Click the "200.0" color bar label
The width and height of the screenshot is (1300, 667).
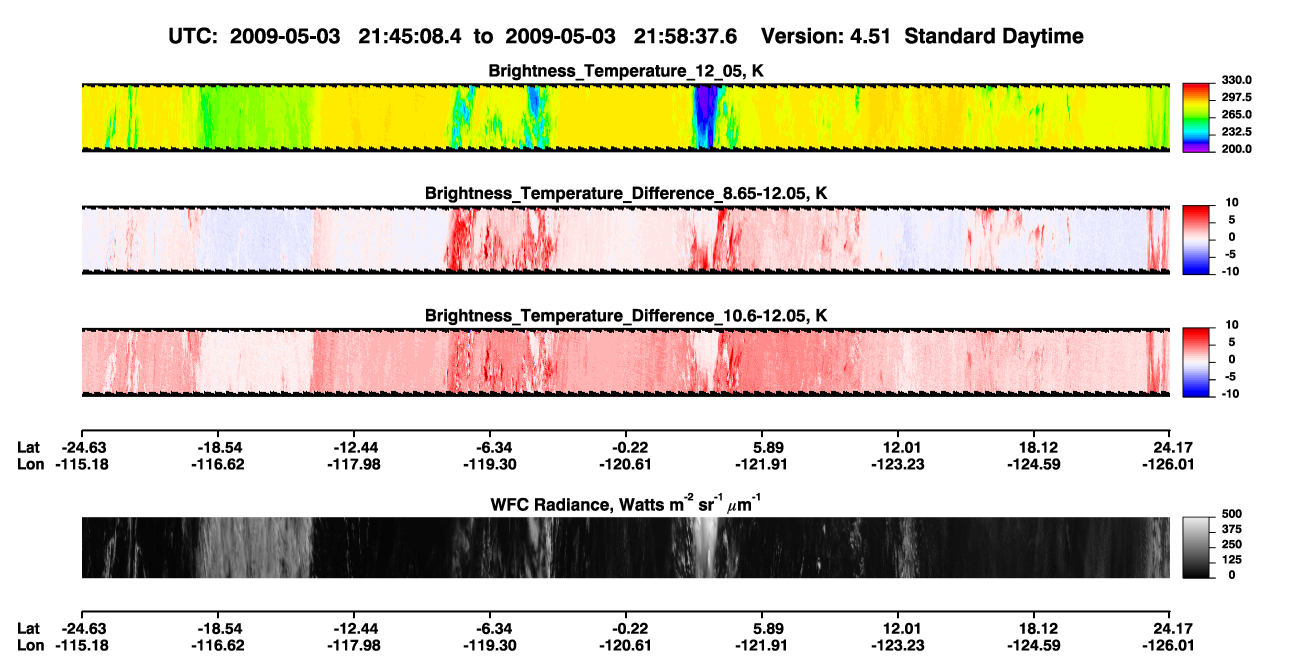tap(1237, 149)
